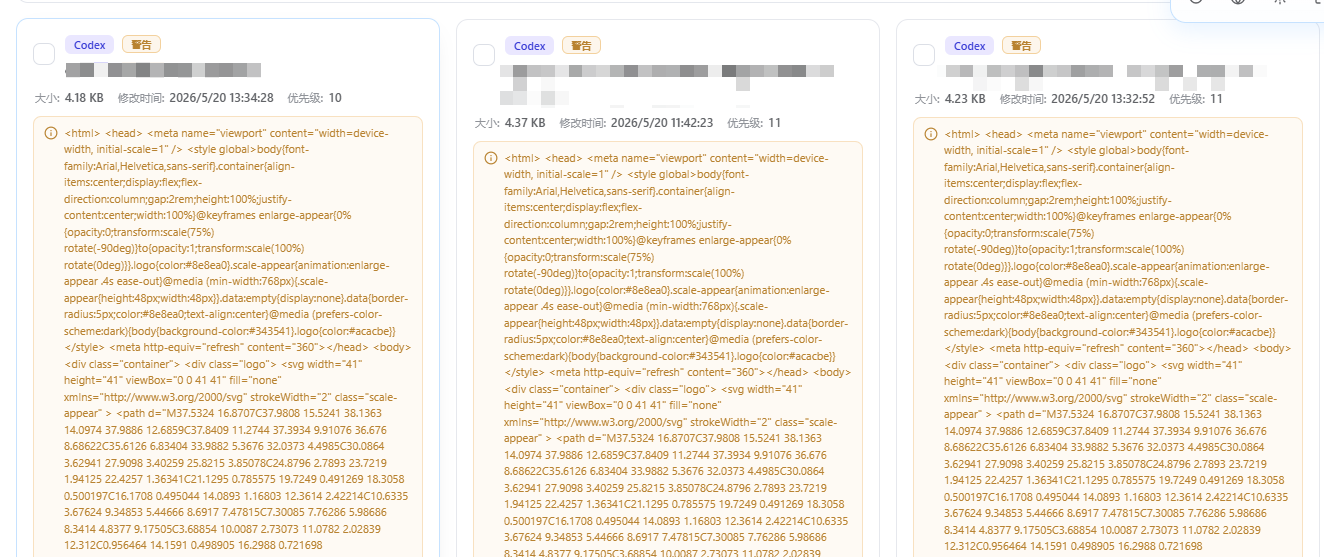This screenshot has width=1324, height=557.
Task: Click the Codex tag on the 4.23 KB card
Action: [x=970, y=46]
